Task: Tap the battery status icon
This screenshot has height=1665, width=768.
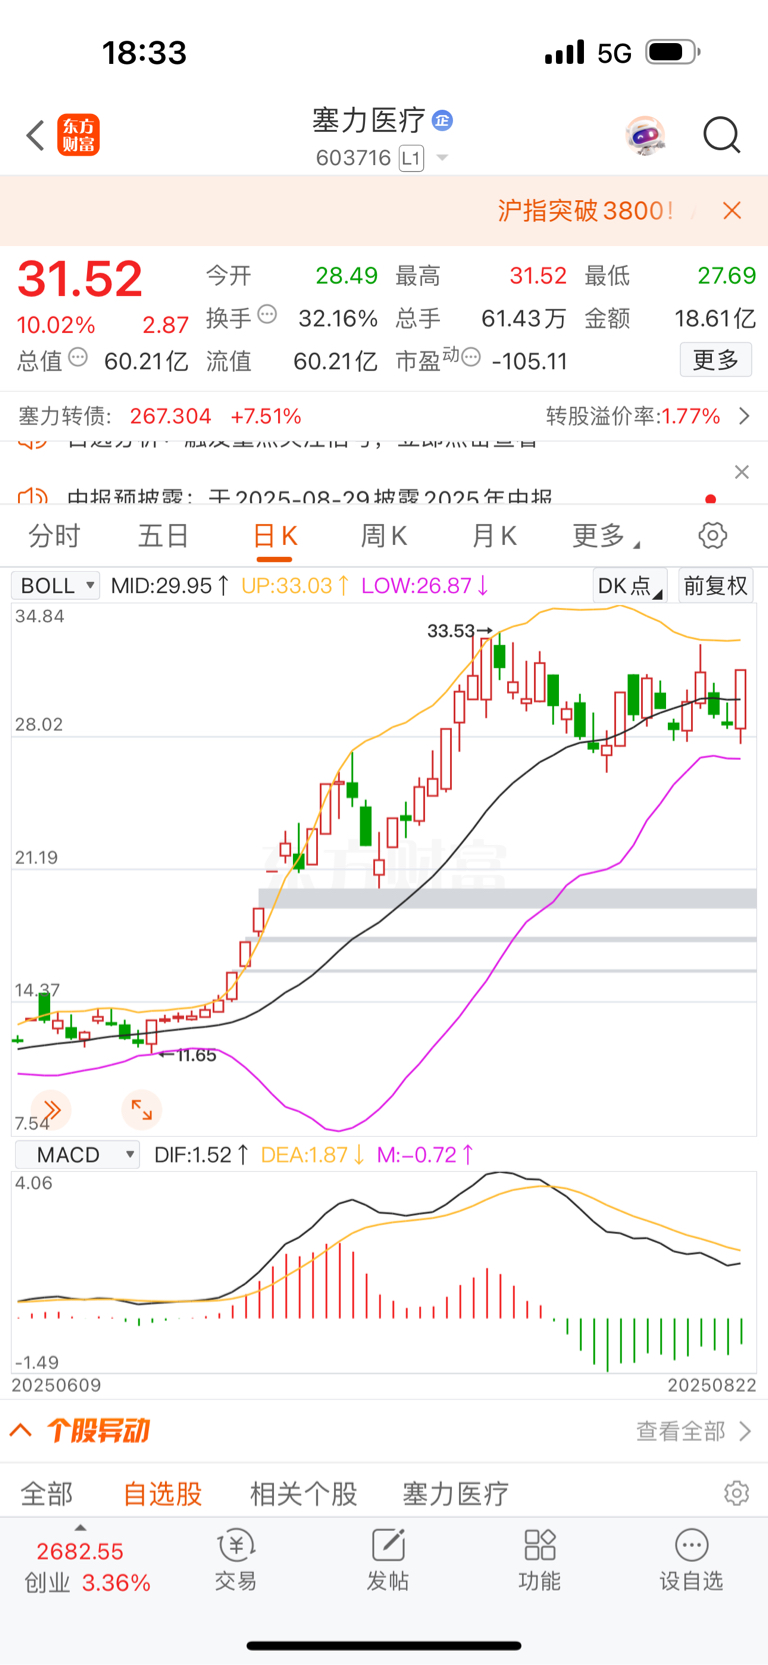Action: [x=673, y=52]
